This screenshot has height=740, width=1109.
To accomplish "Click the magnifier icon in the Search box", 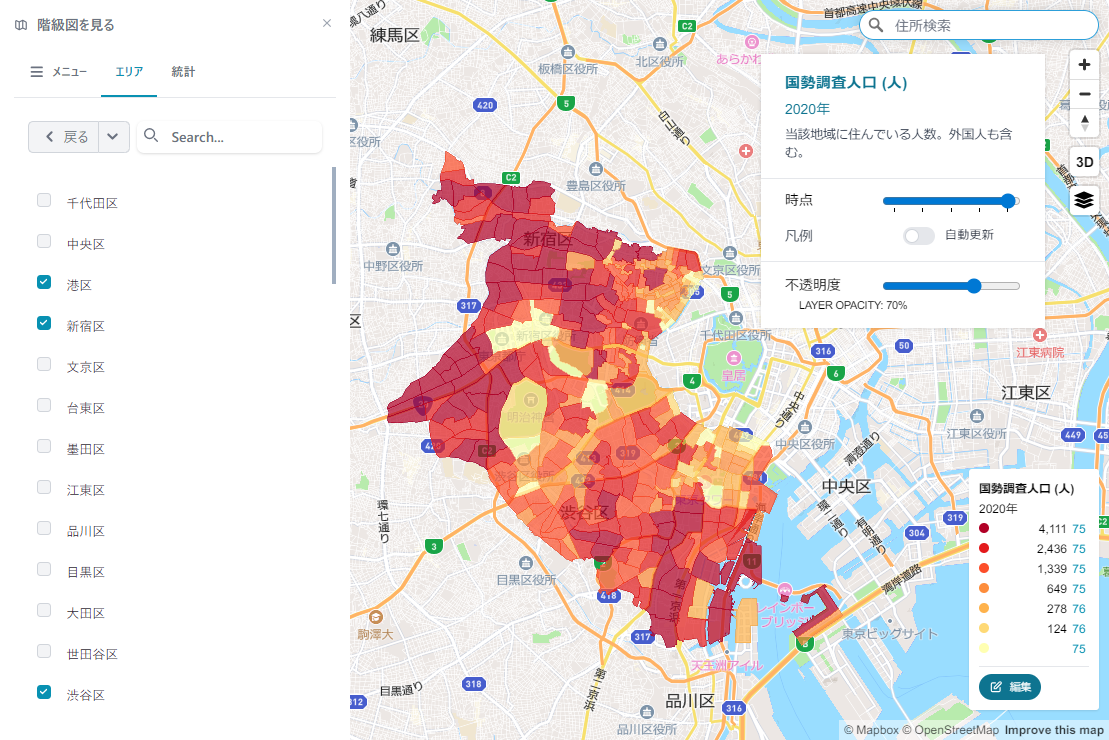I will click(151, 136).
